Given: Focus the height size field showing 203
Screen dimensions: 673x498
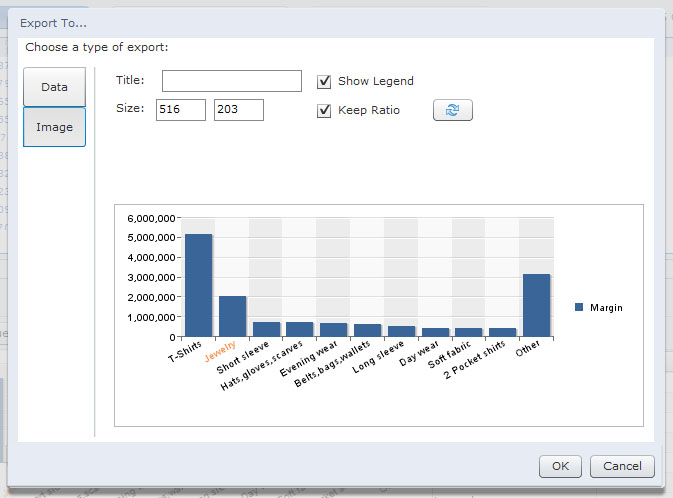Looking at the screenshot, I should tap(239, 110).
